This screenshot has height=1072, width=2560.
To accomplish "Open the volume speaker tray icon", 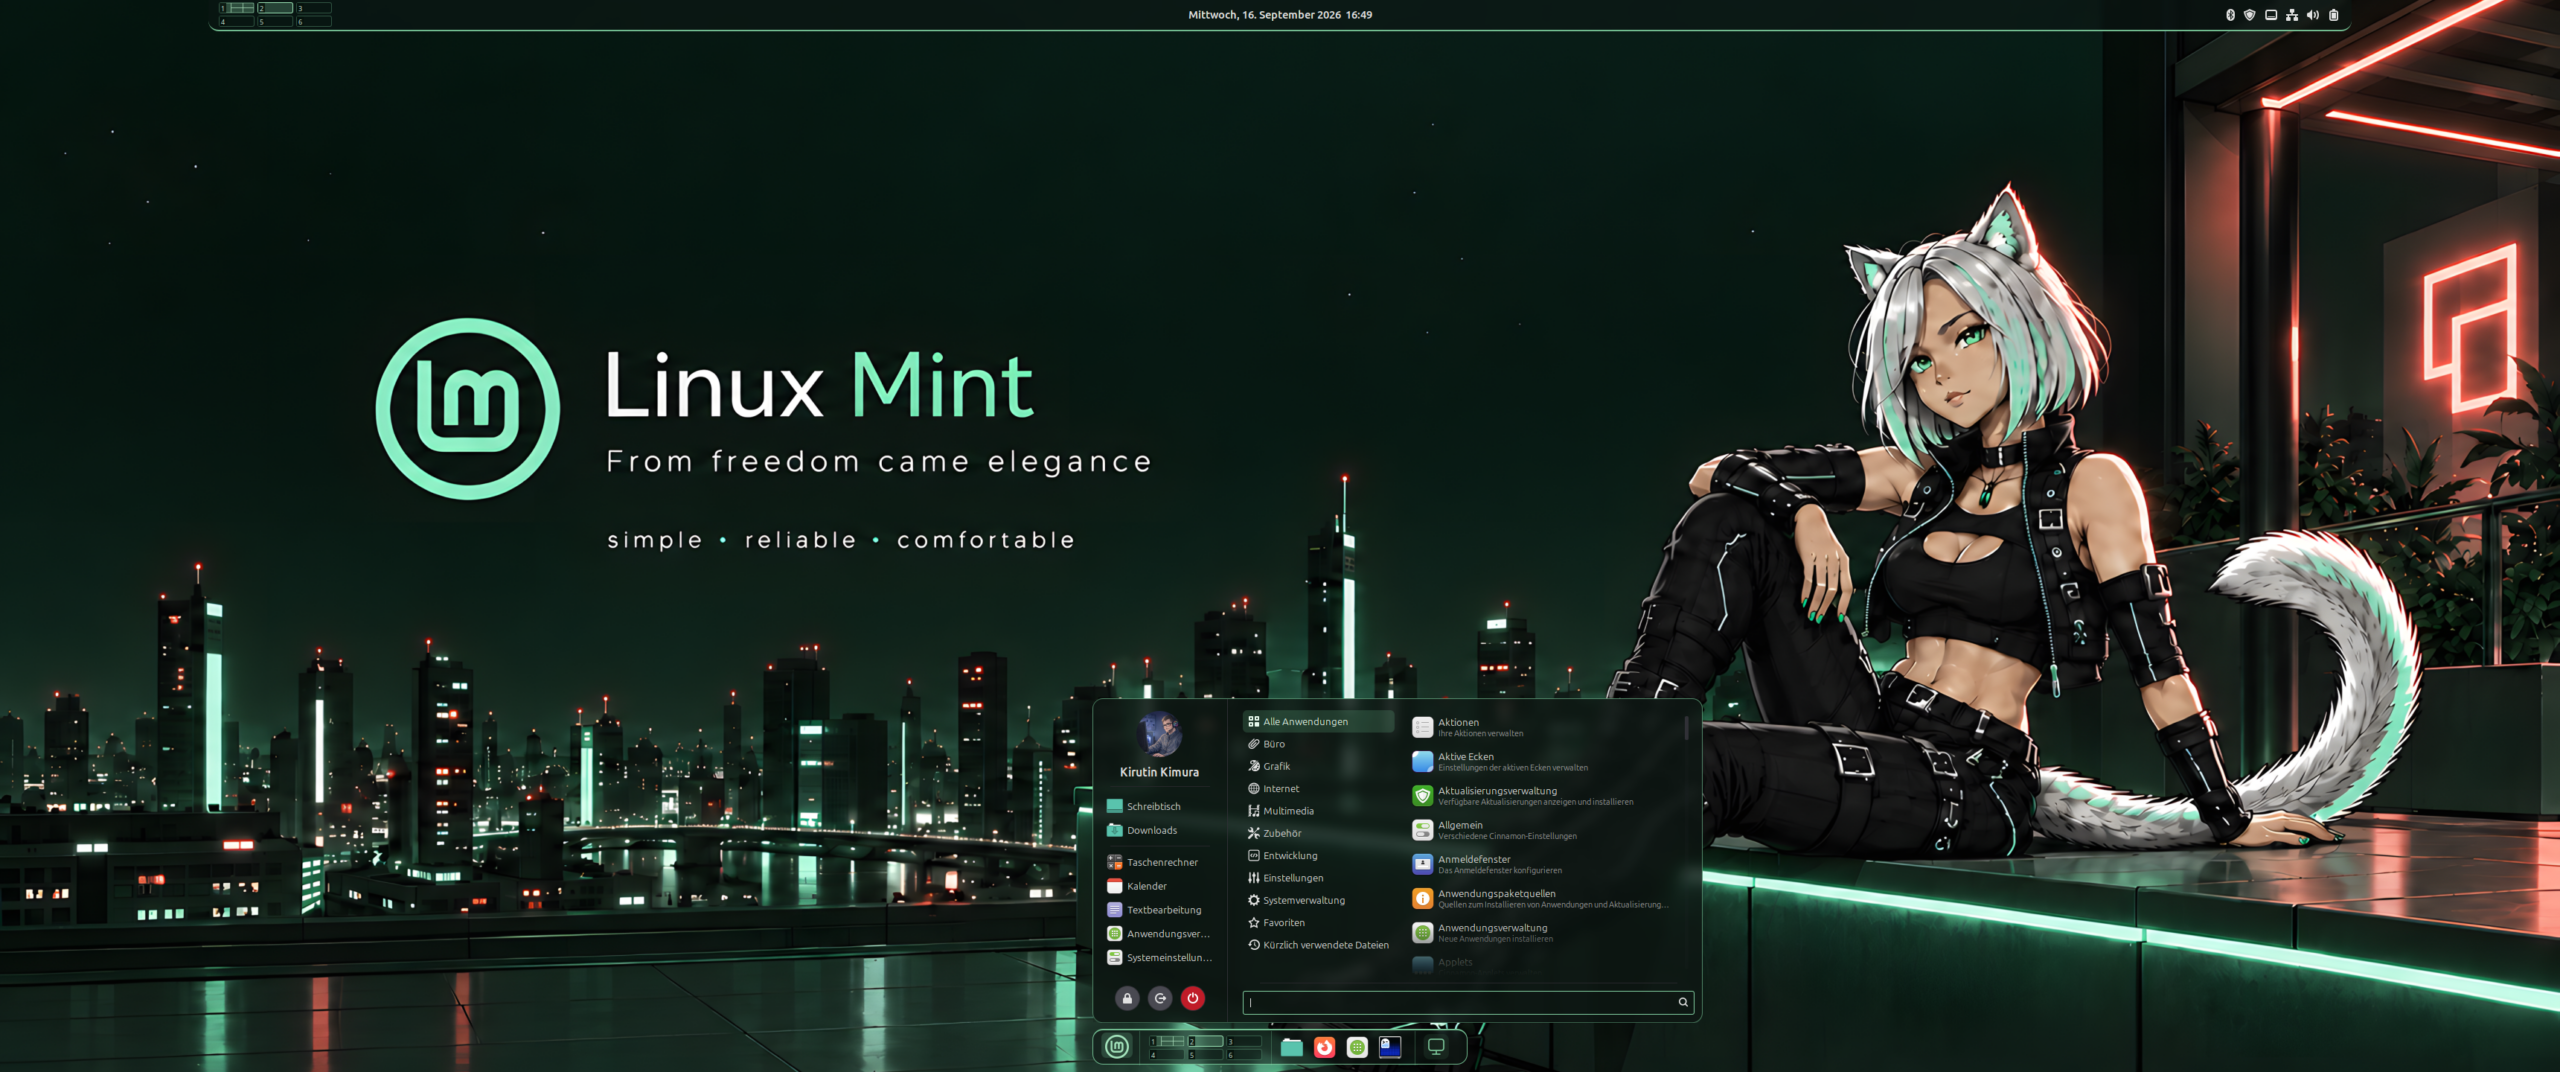I will [x=2313, y=15].
